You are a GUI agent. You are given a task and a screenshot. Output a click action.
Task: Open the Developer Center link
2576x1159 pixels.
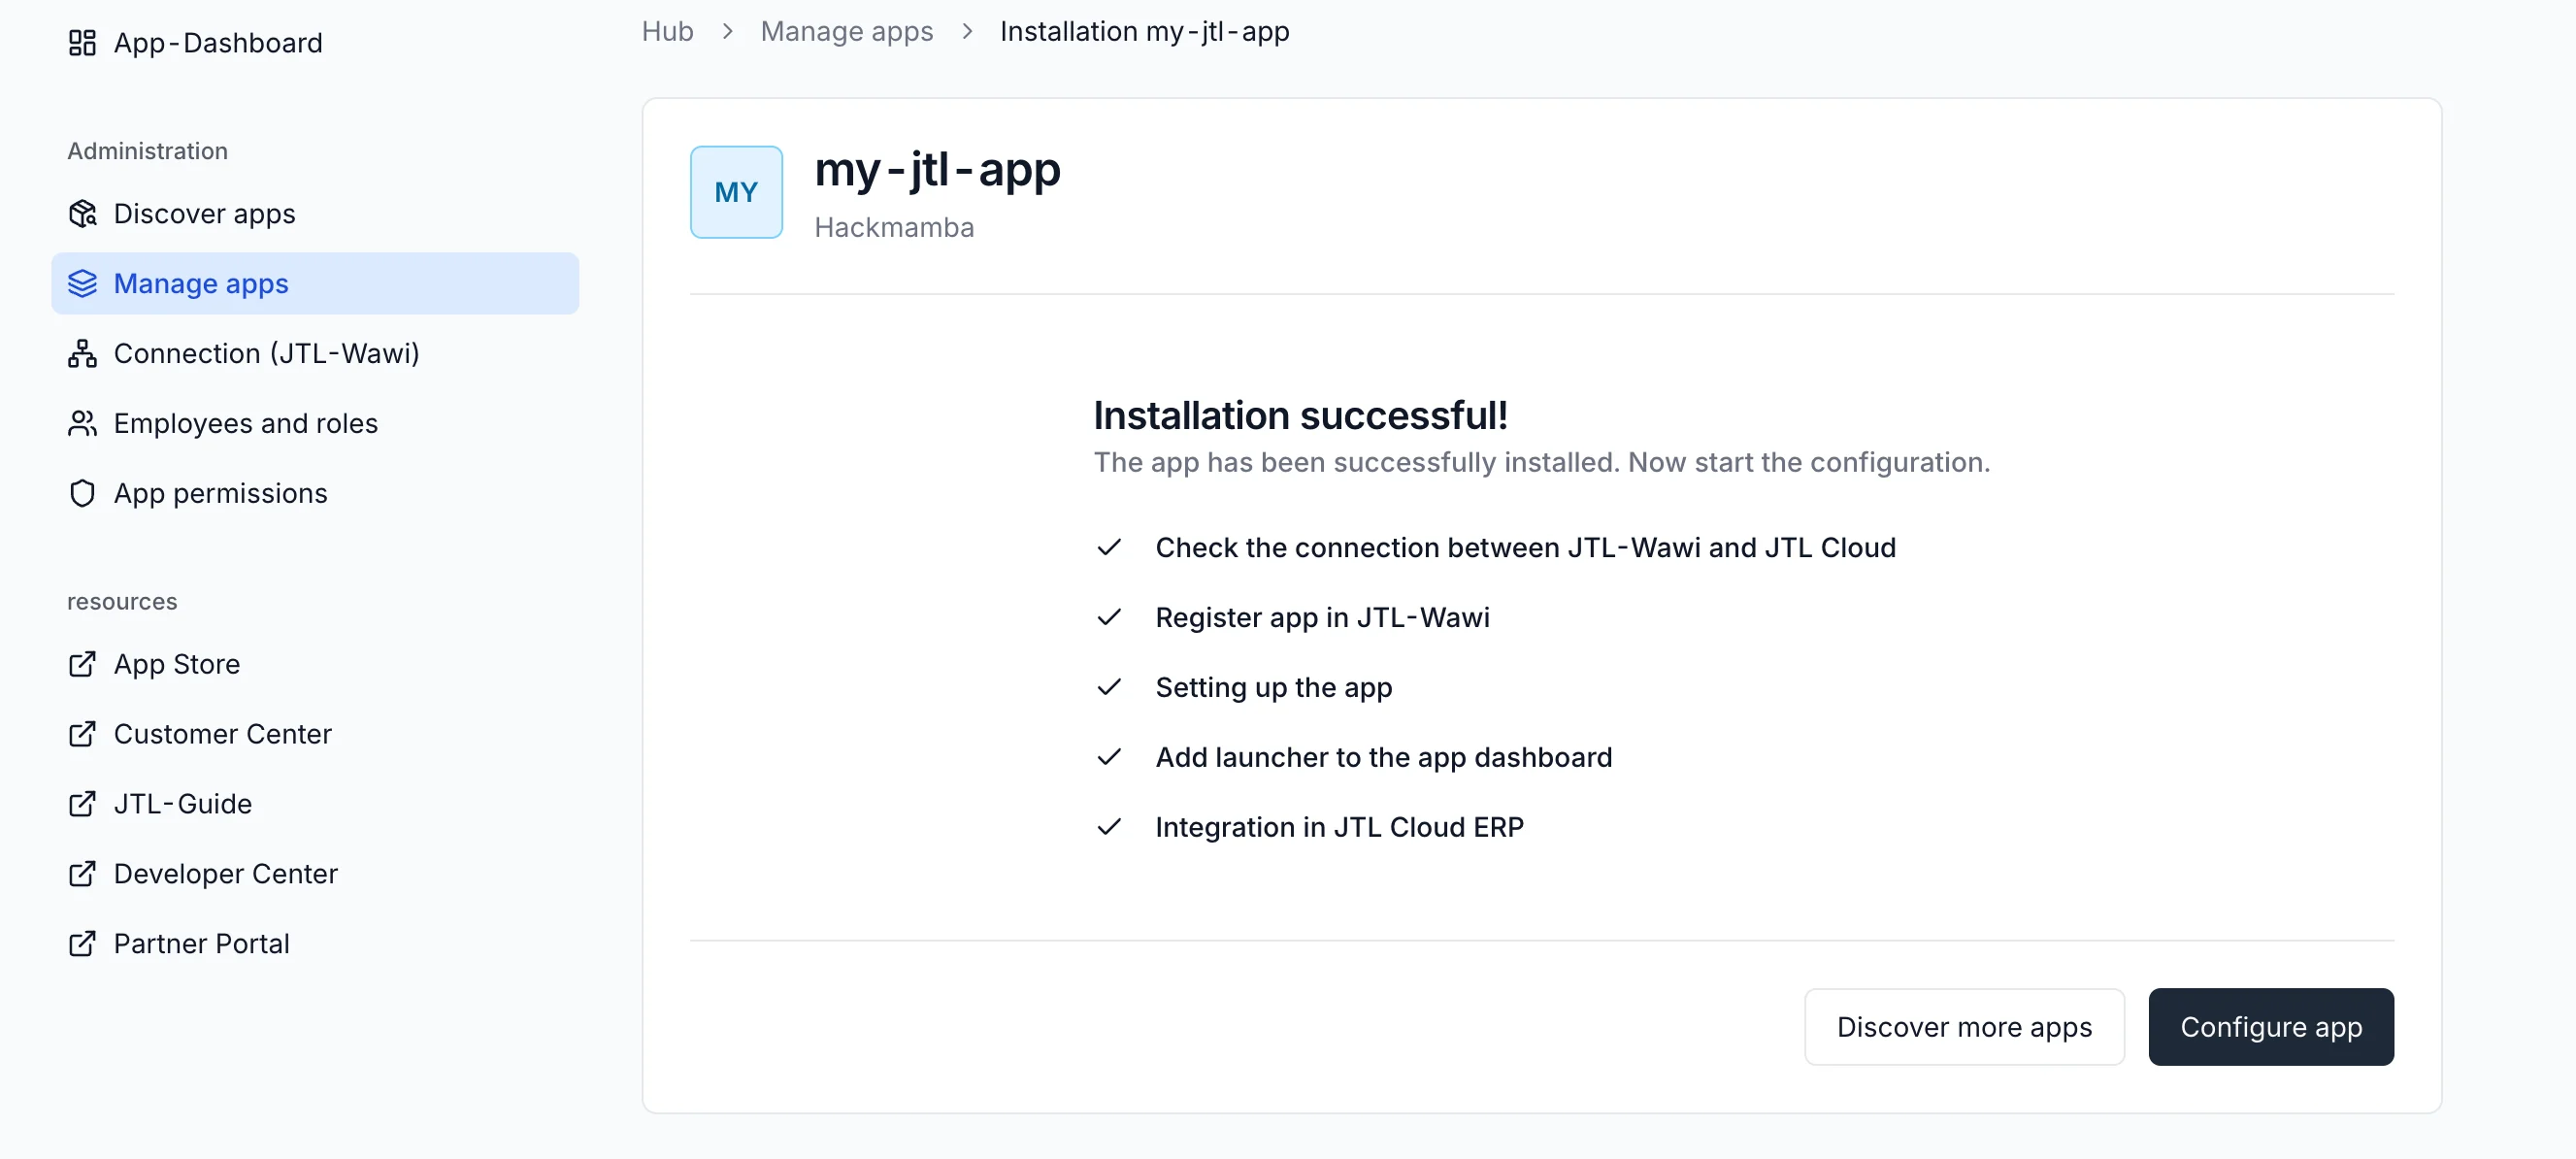tap(316, 875)
